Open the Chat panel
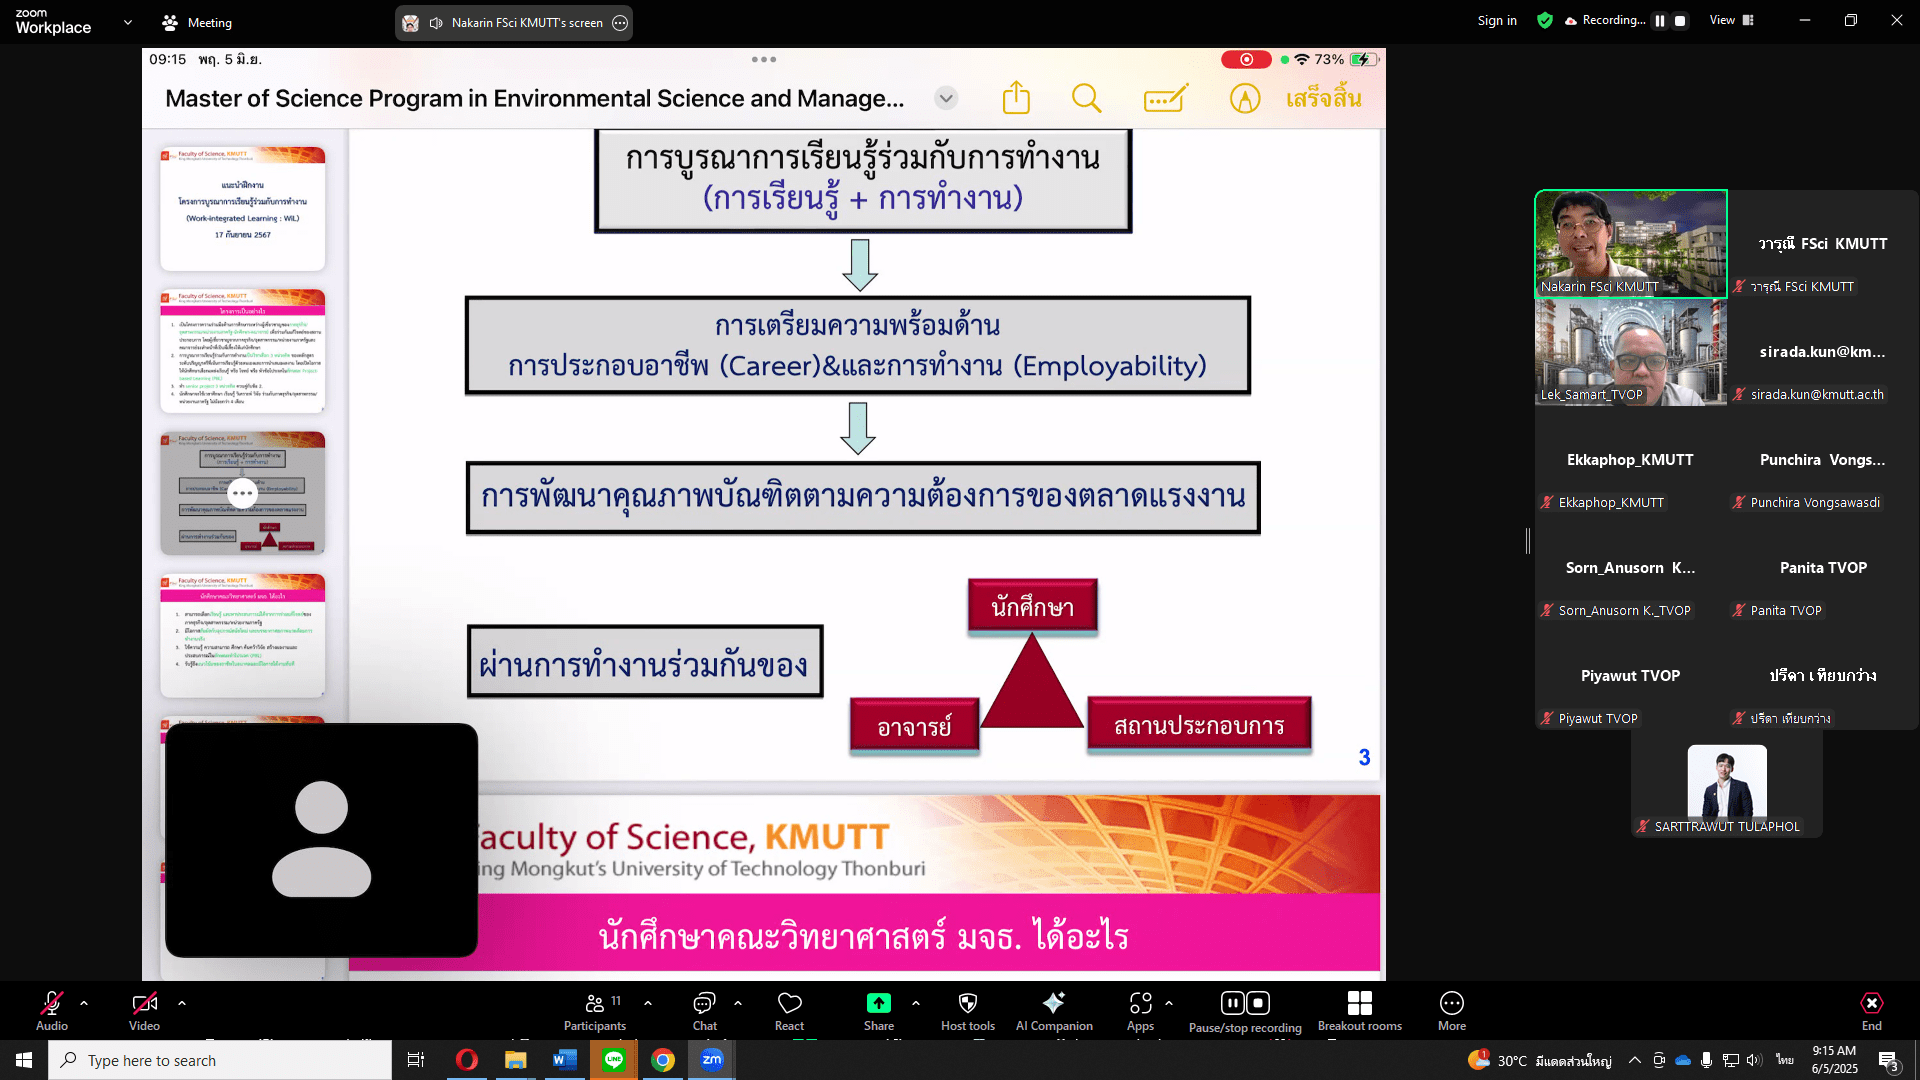Image resolution: width=1920 pixels, height=1080 pixels. [x=705, y=1010]
